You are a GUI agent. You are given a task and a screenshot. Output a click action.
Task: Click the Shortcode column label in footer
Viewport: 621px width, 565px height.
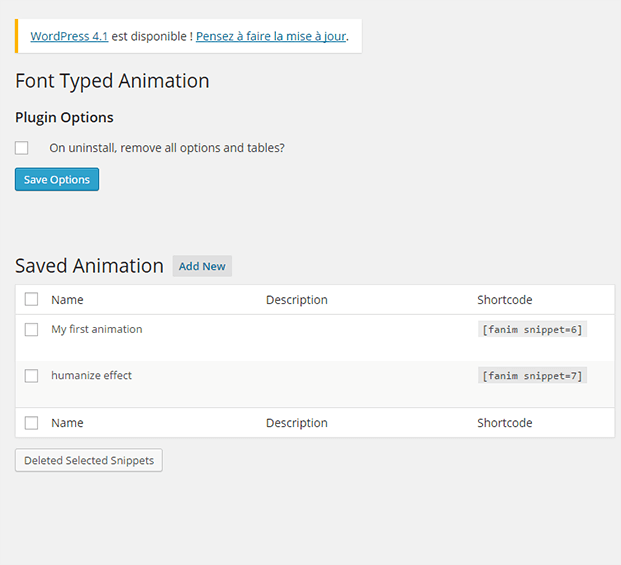pos(505,423)
